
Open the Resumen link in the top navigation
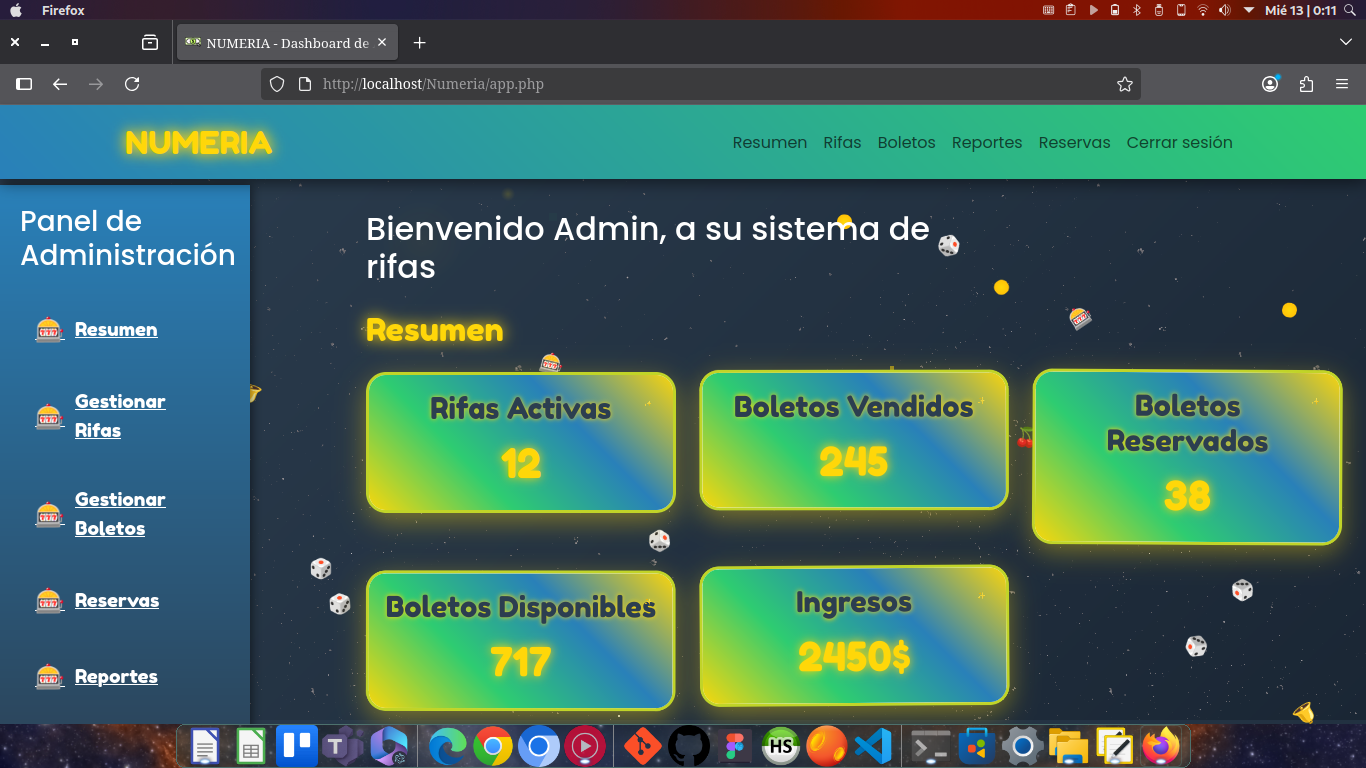pos(769,142)
